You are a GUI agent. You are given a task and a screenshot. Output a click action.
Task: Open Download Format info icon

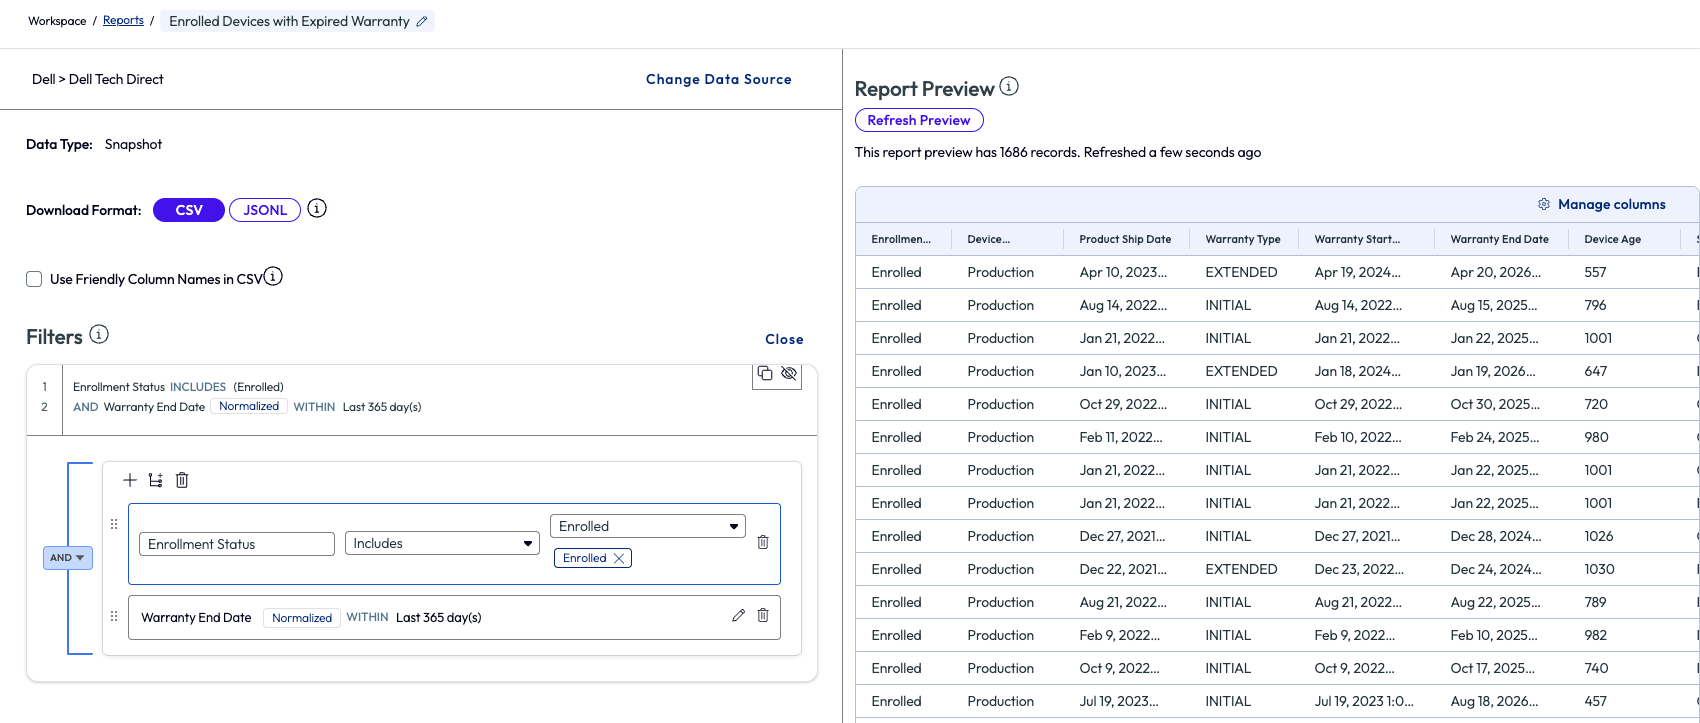click(317, 208)
